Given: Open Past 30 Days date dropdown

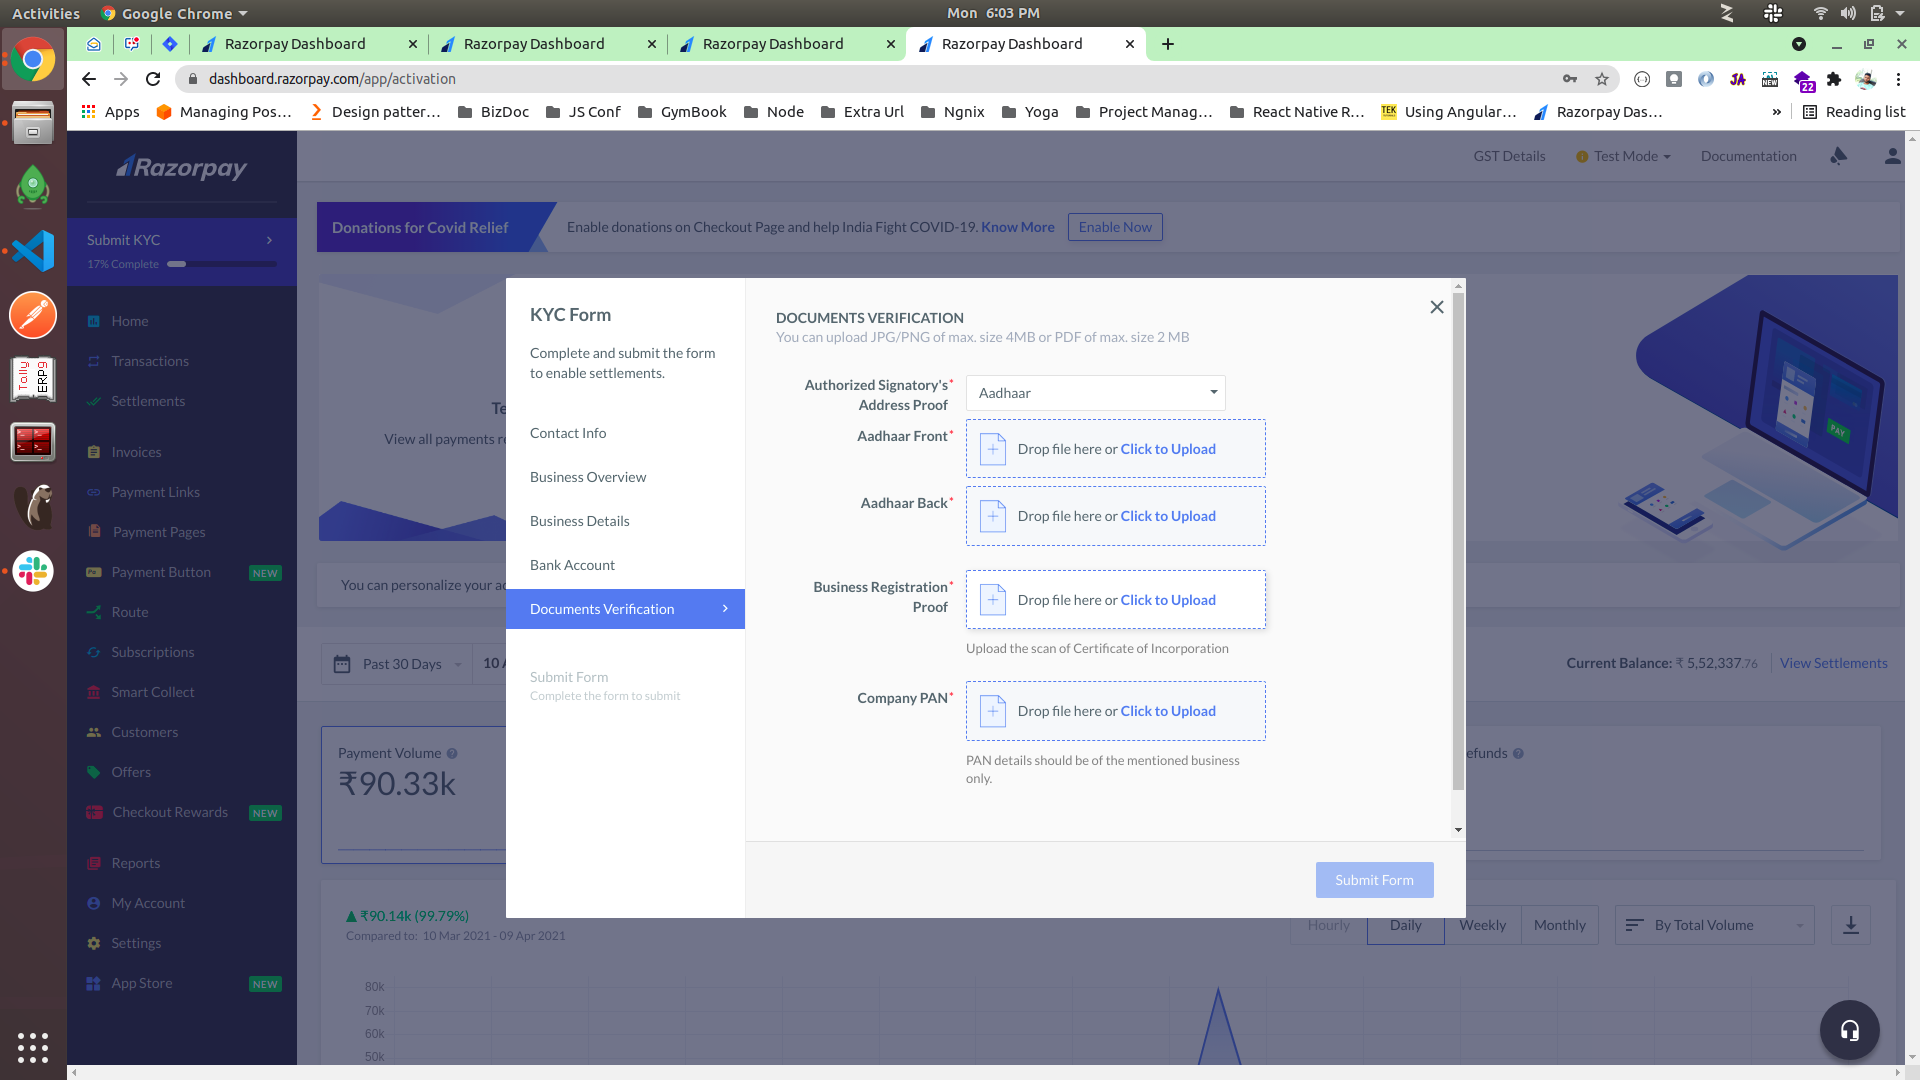Looking at the screenshot, I should click(398, 664).
